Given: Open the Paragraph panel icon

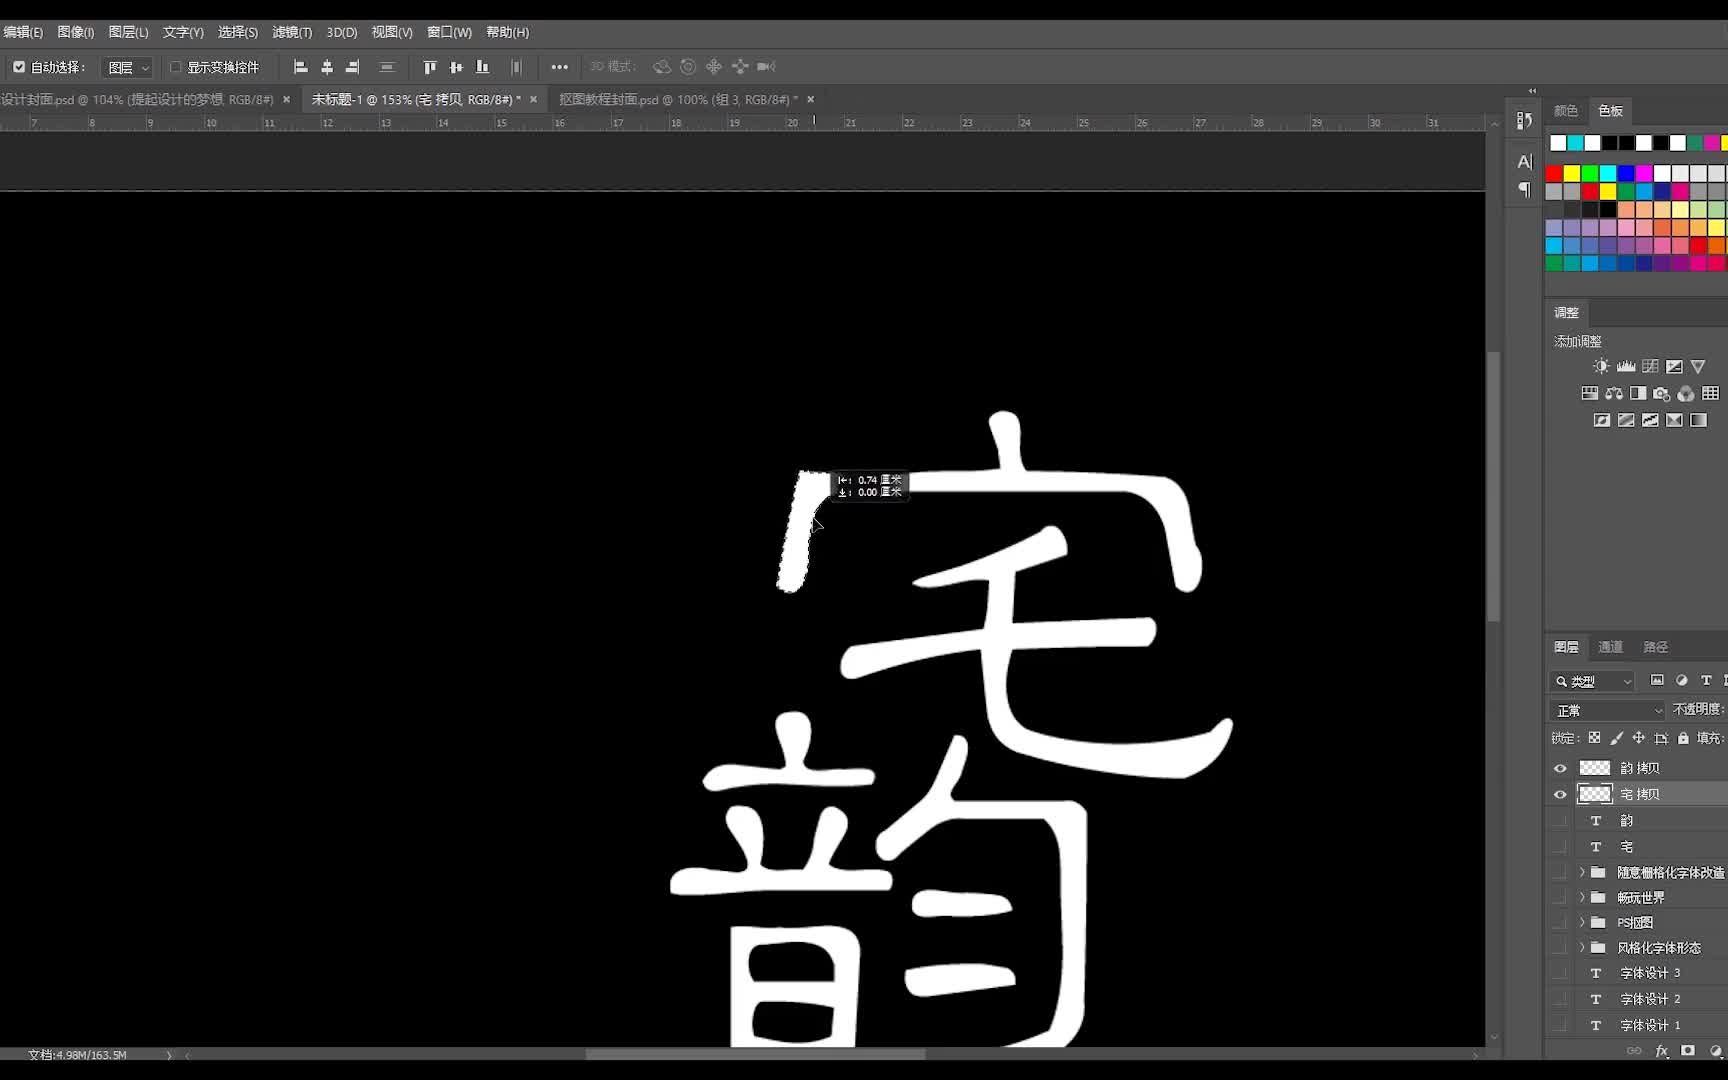Looking at the screenshot, I should coord(1524,188).
